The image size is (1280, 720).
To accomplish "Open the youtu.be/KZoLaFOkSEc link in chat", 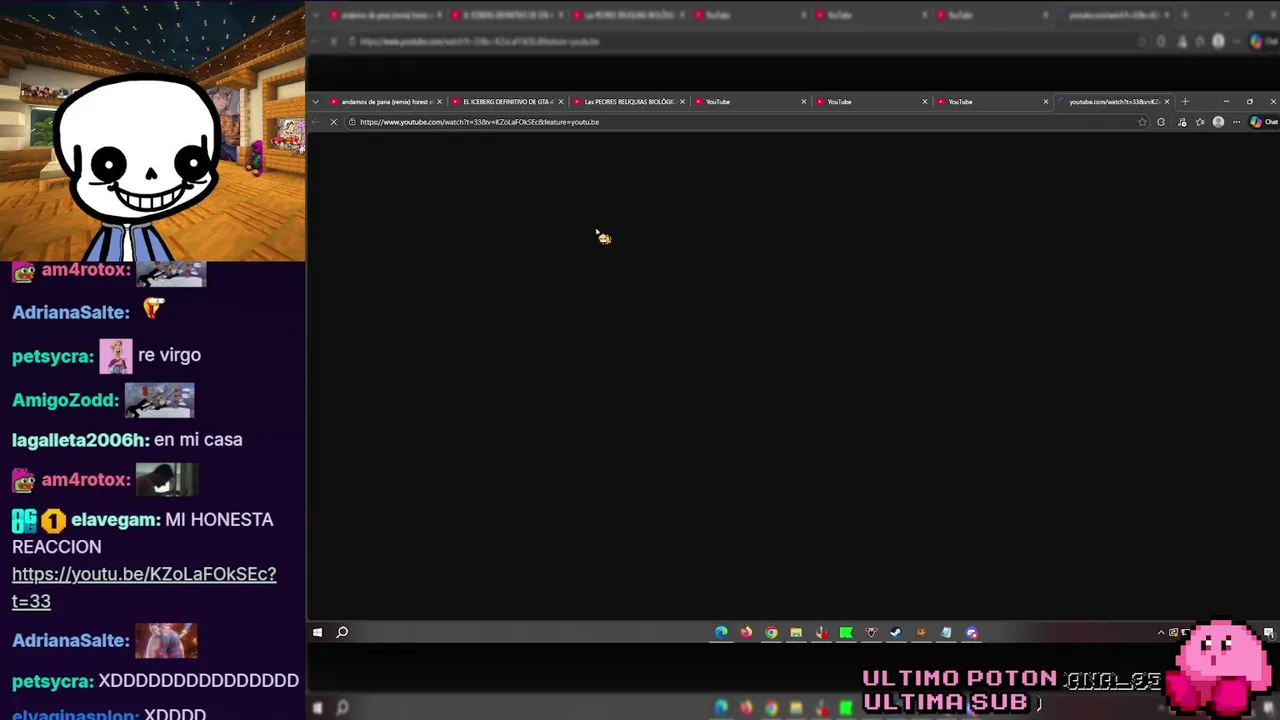I will click(144, 587).
